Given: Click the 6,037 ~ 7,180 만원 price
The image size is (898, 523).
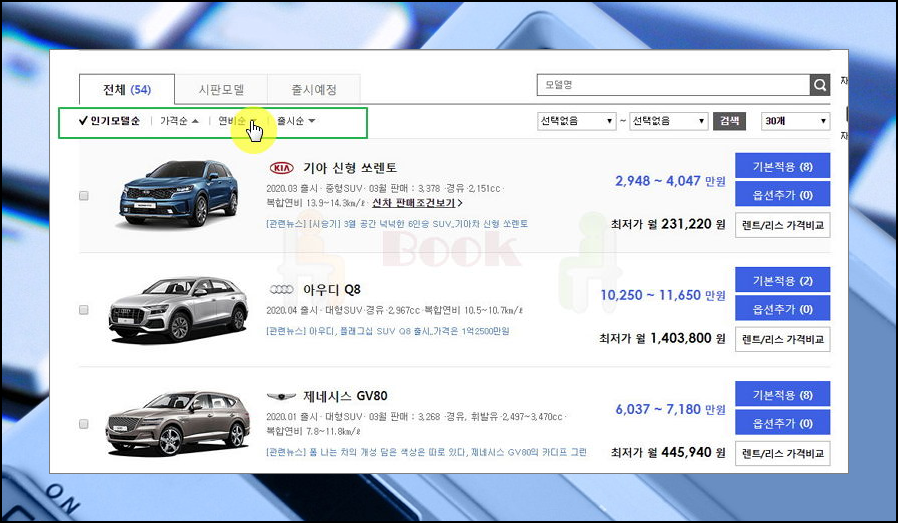Looking at the screenshot, I should (670, 409).
